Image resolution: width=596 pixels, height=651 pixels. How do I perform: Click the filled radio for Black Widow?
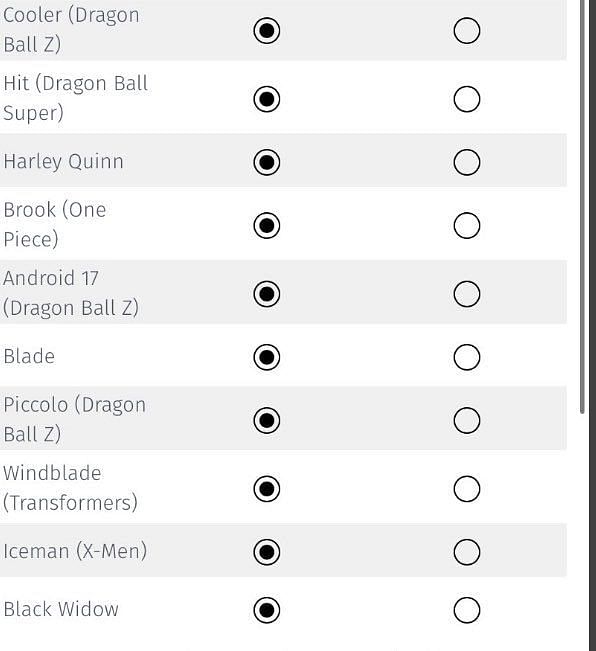pyautogui.click(x=266, y=610)
